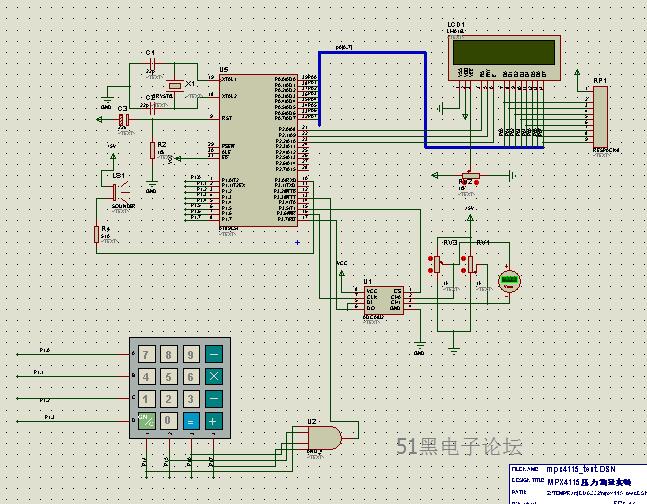Click the RV2 contrast potentiometer body

click(x=469, y=175)
